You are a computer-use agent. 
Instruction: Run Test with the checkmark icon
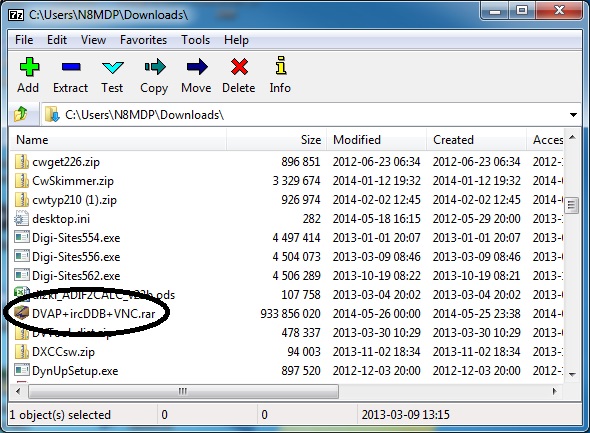click(113, 67)
